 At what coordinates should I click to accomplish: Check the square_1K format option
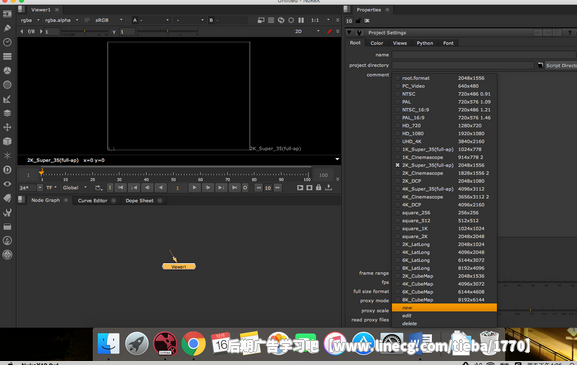(x=398, y=228)
